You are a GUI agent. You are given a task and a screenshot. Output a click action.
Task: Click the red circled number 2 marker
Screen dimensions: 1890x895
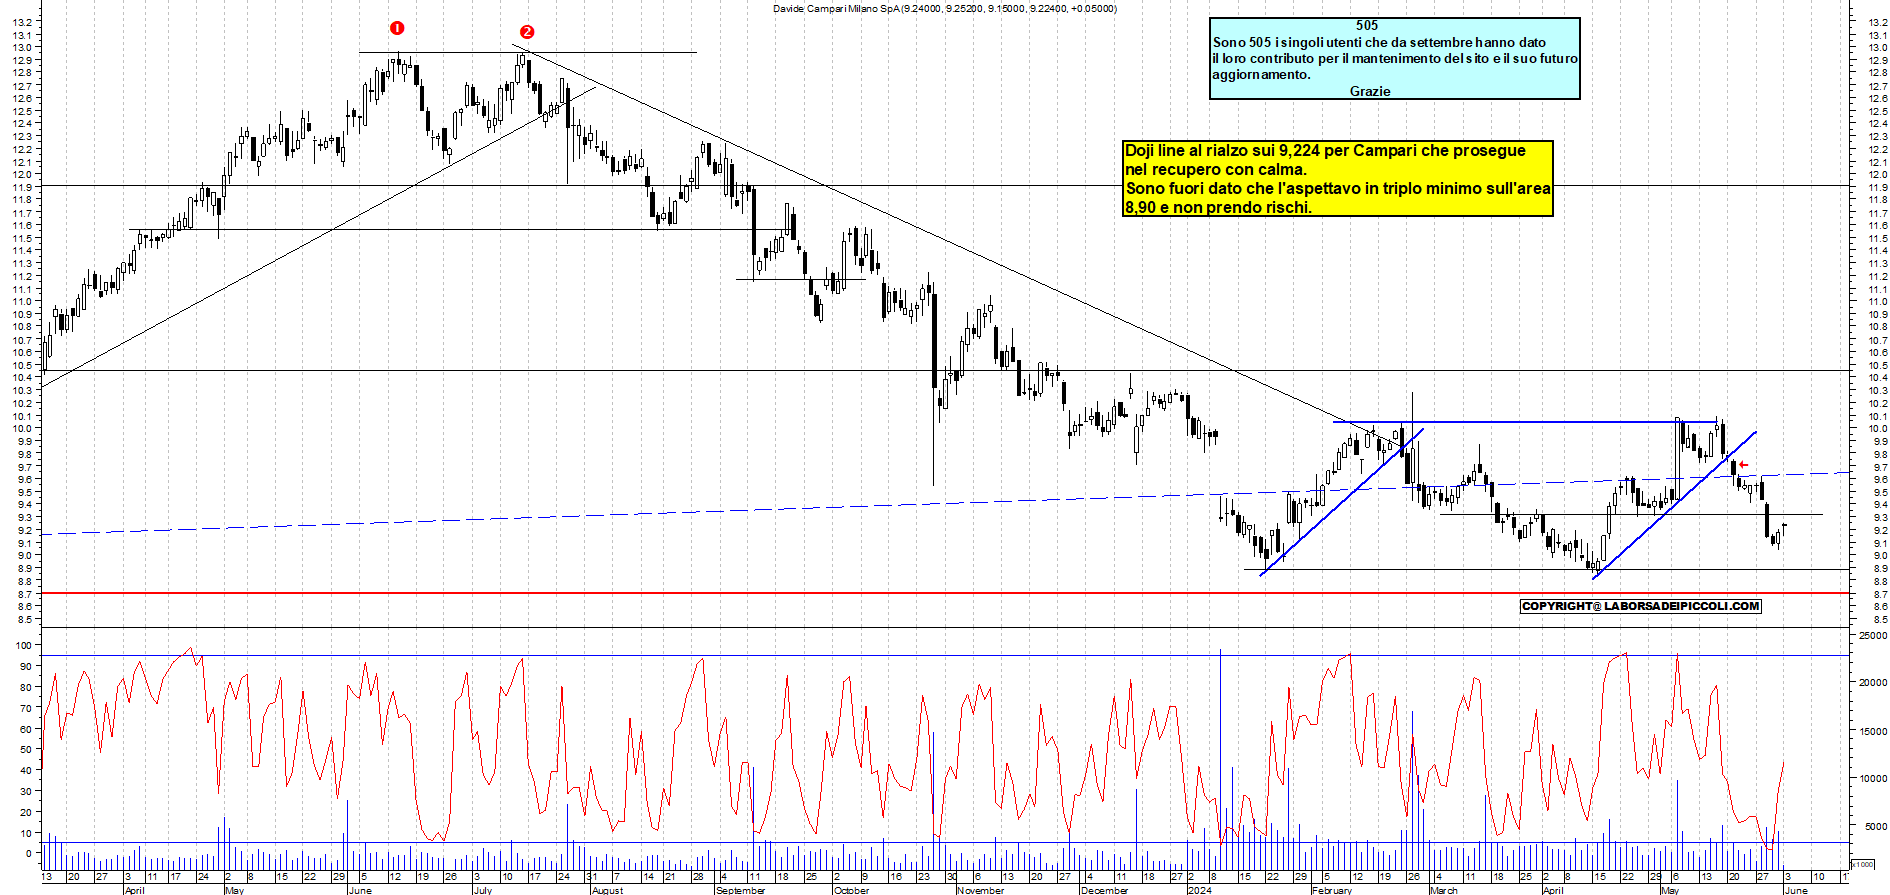coord(527,32)
